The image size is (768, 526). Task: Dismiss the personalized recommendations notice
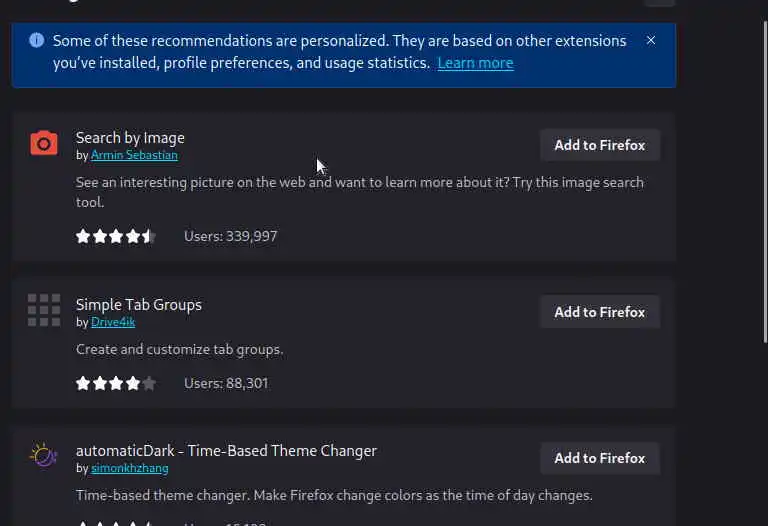(650, 41)
